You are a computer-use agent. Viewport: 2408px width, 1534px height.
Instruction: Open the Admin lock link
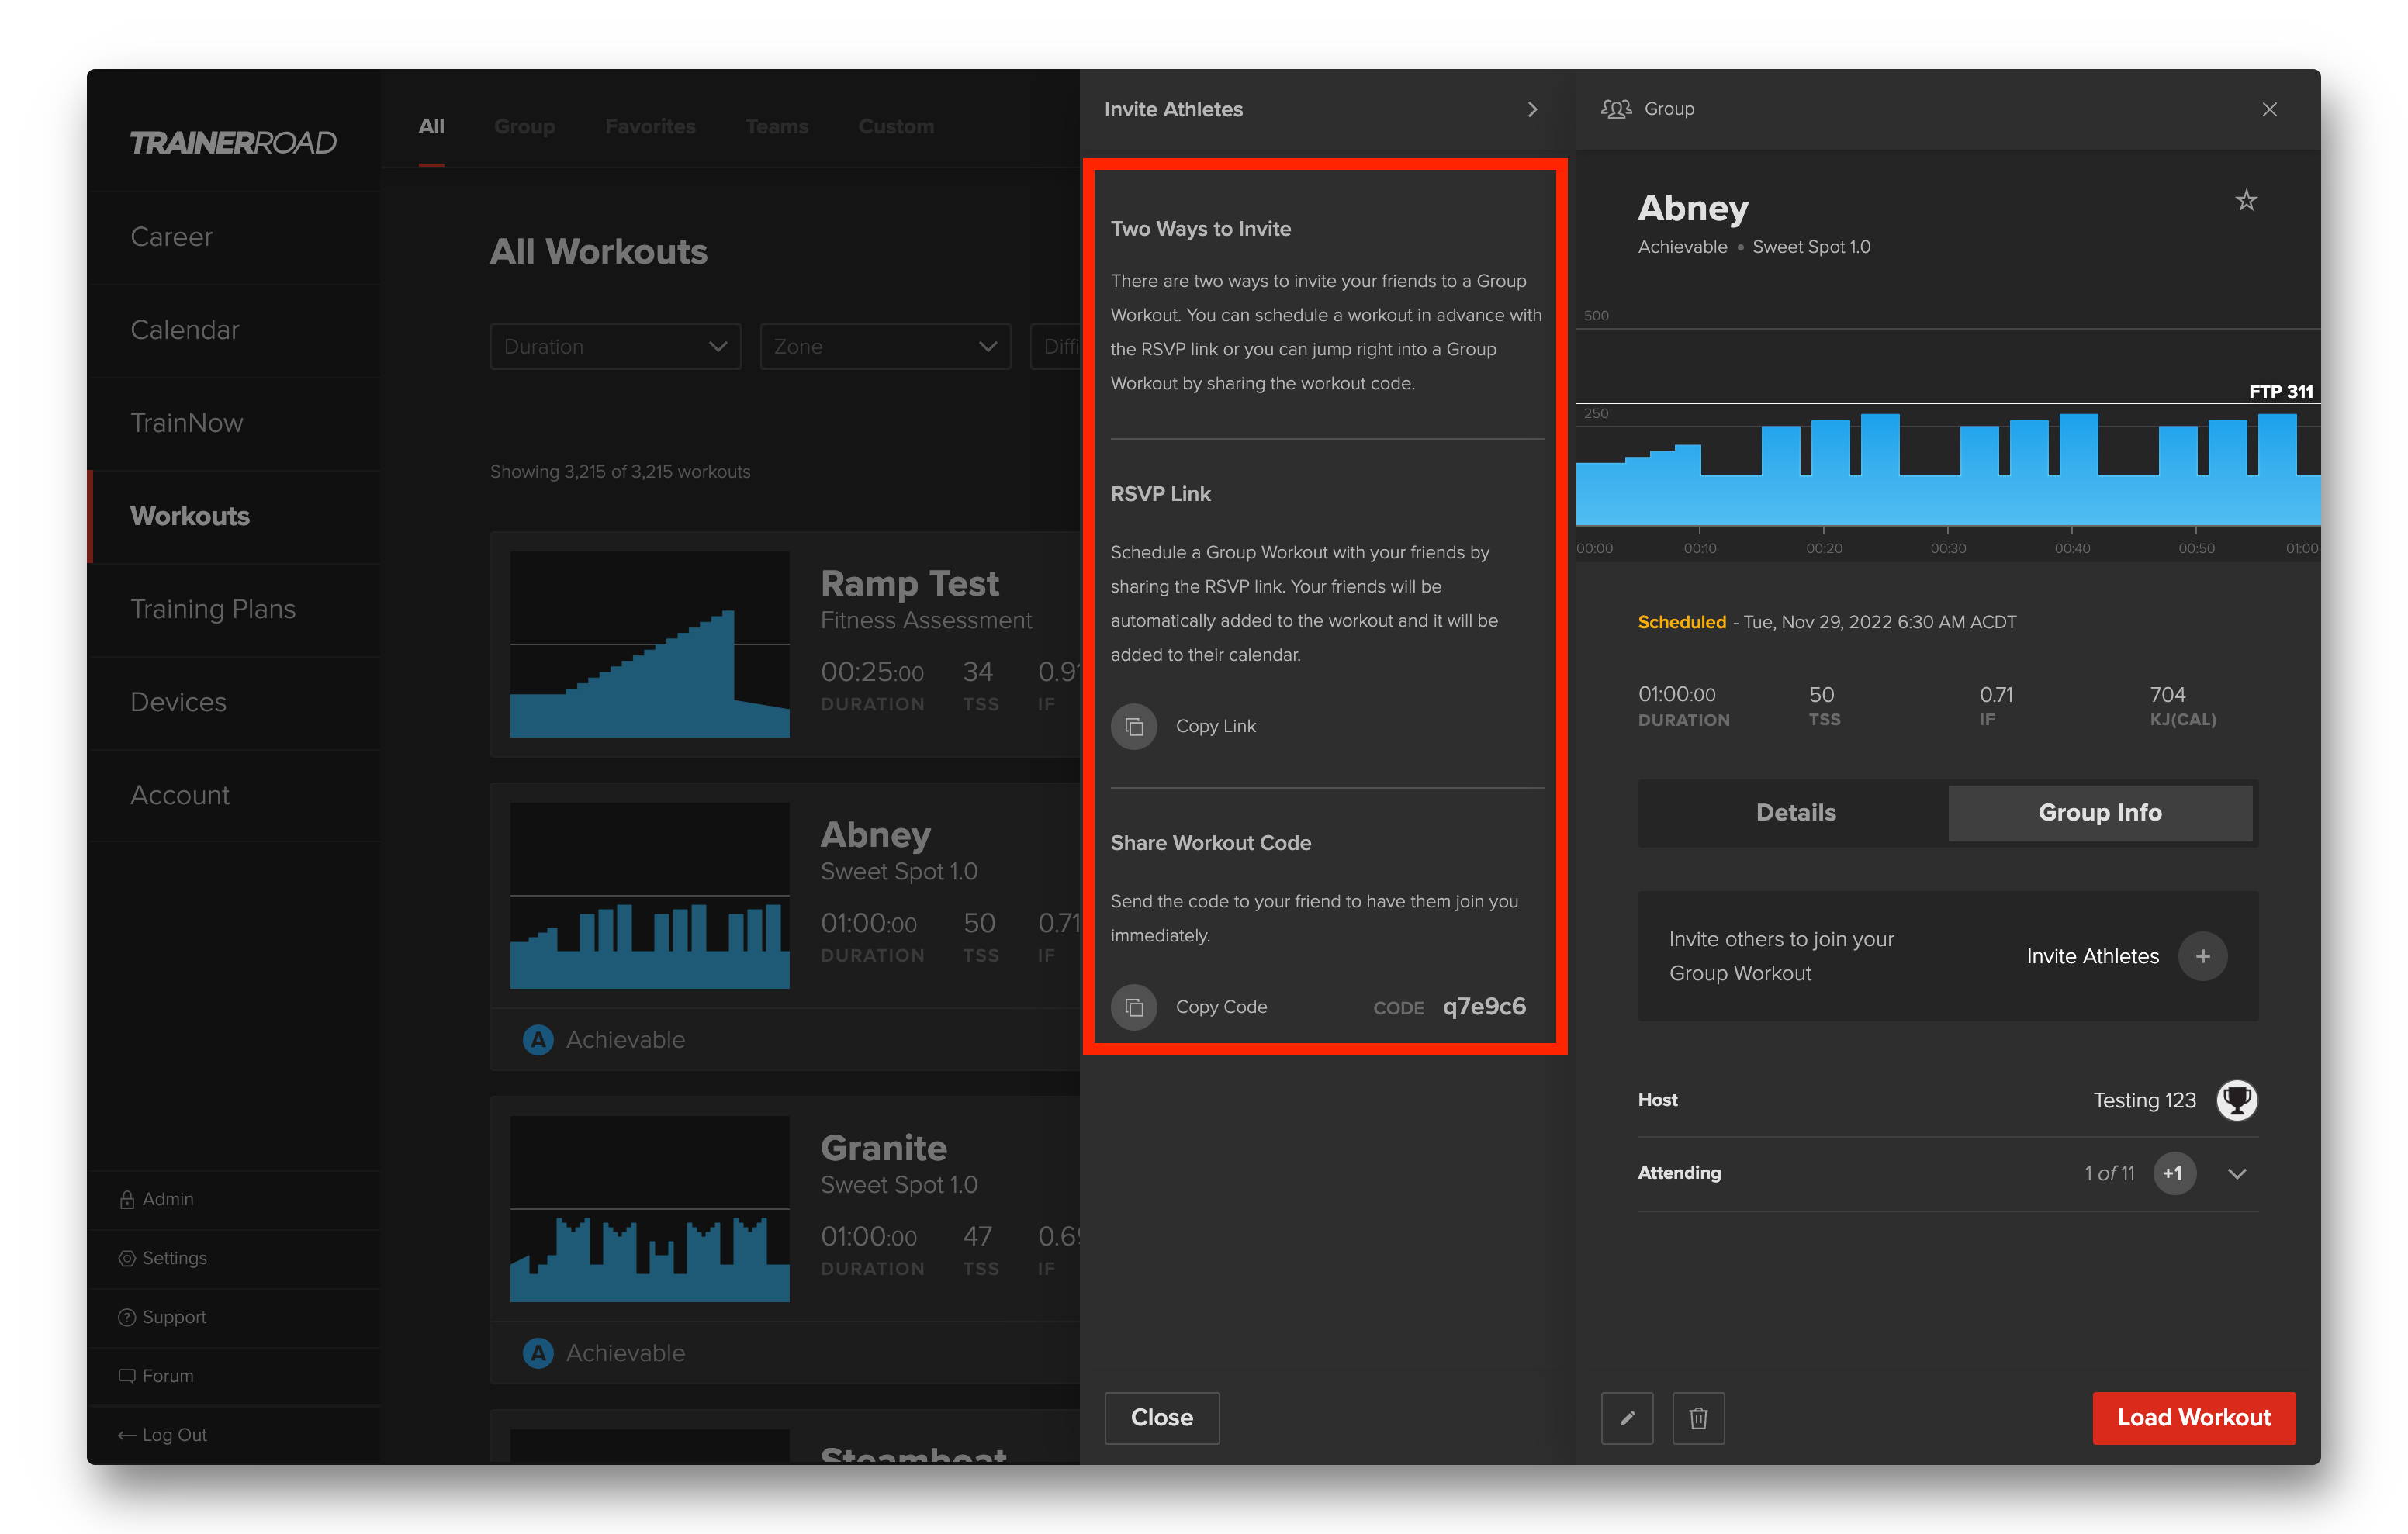point(157,1199)
